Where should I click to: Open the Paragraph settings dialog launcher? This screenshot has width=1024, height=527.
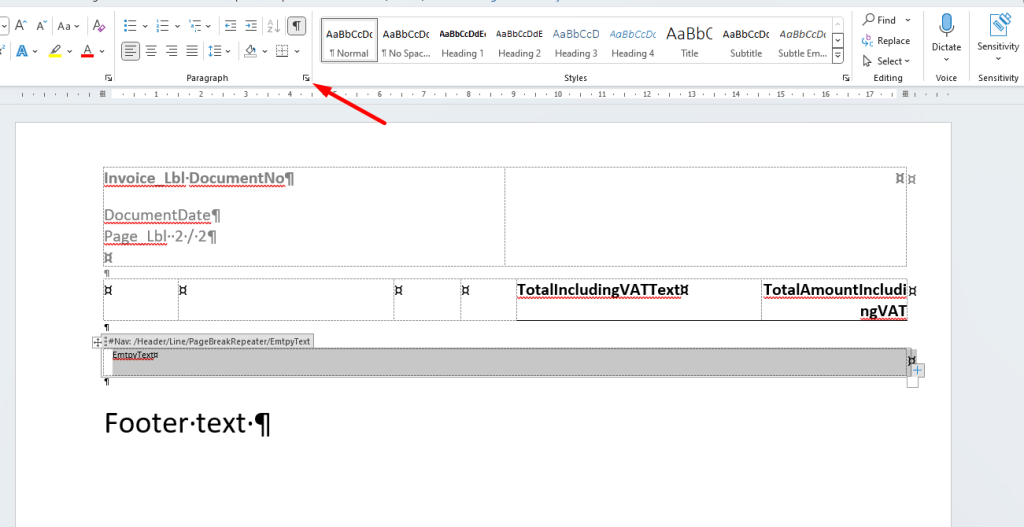tap(307, 78)
